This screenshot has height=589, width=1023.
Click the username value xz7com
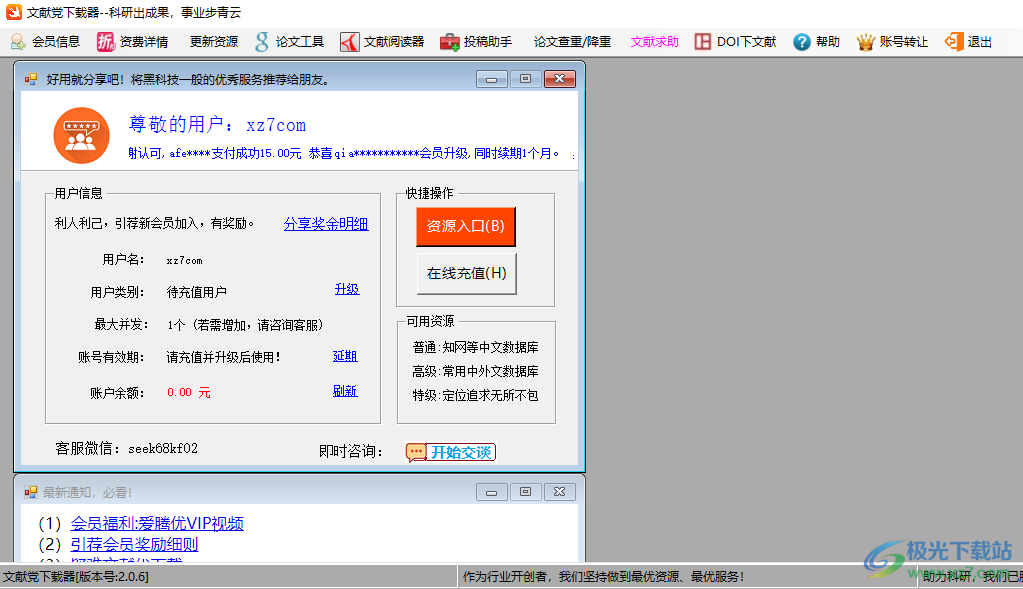pyautogui.click(x=185, y=260)
